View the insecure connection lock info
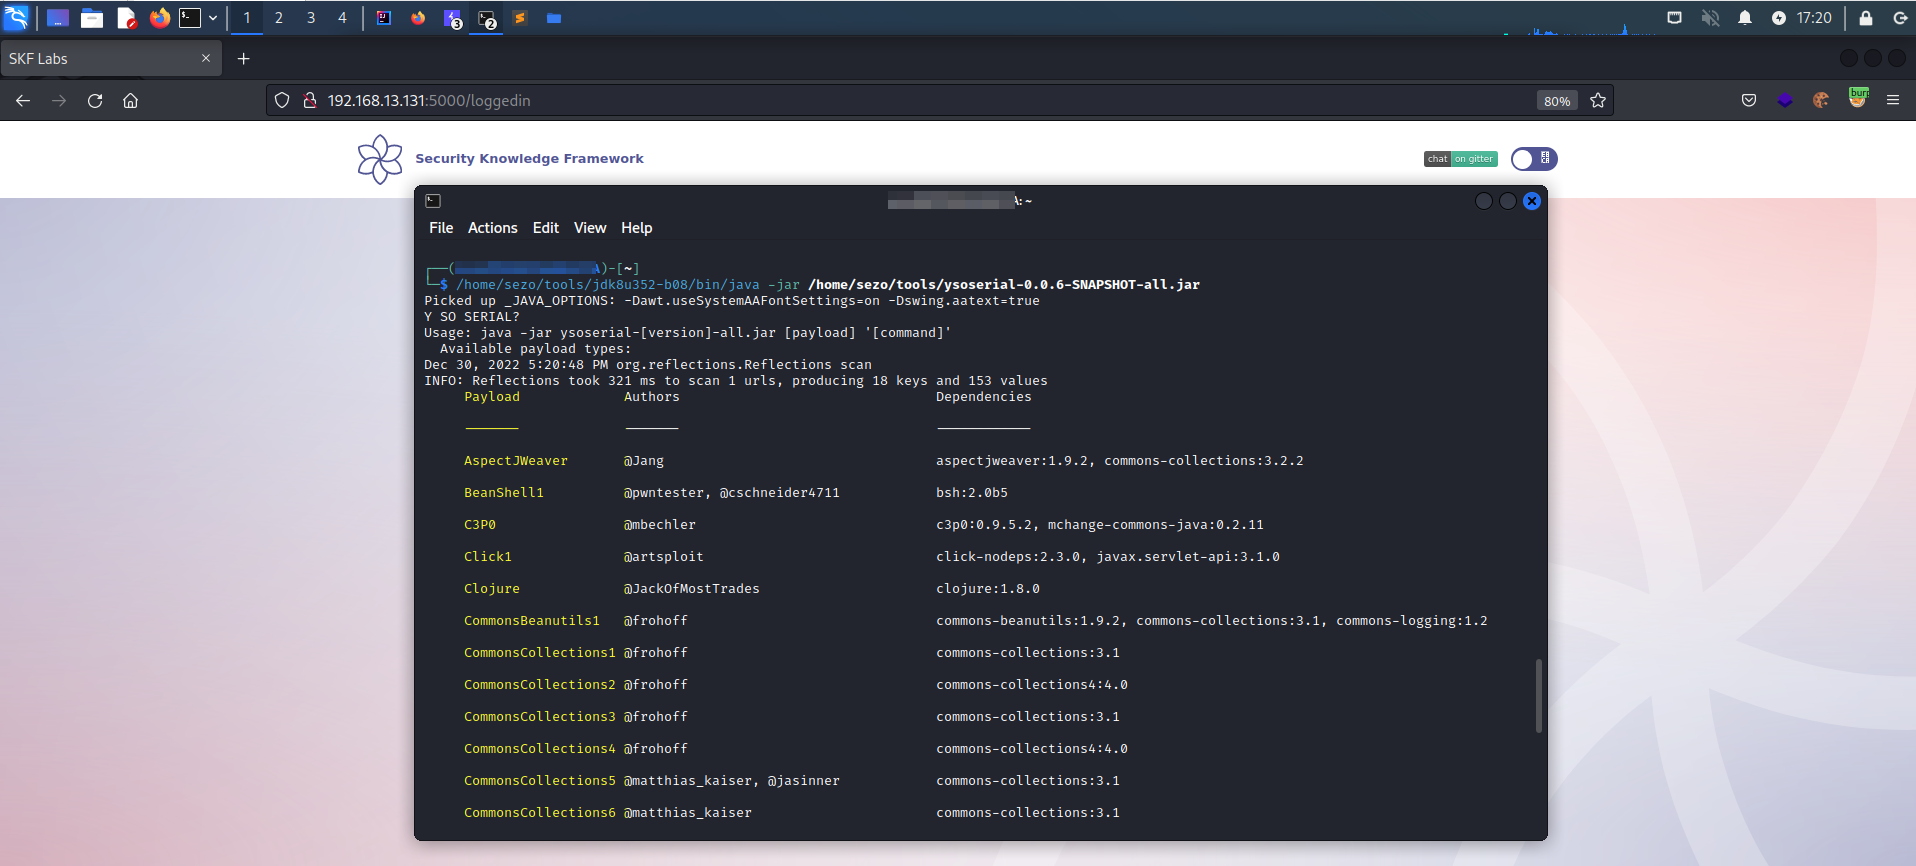 (x=310, y=100)
